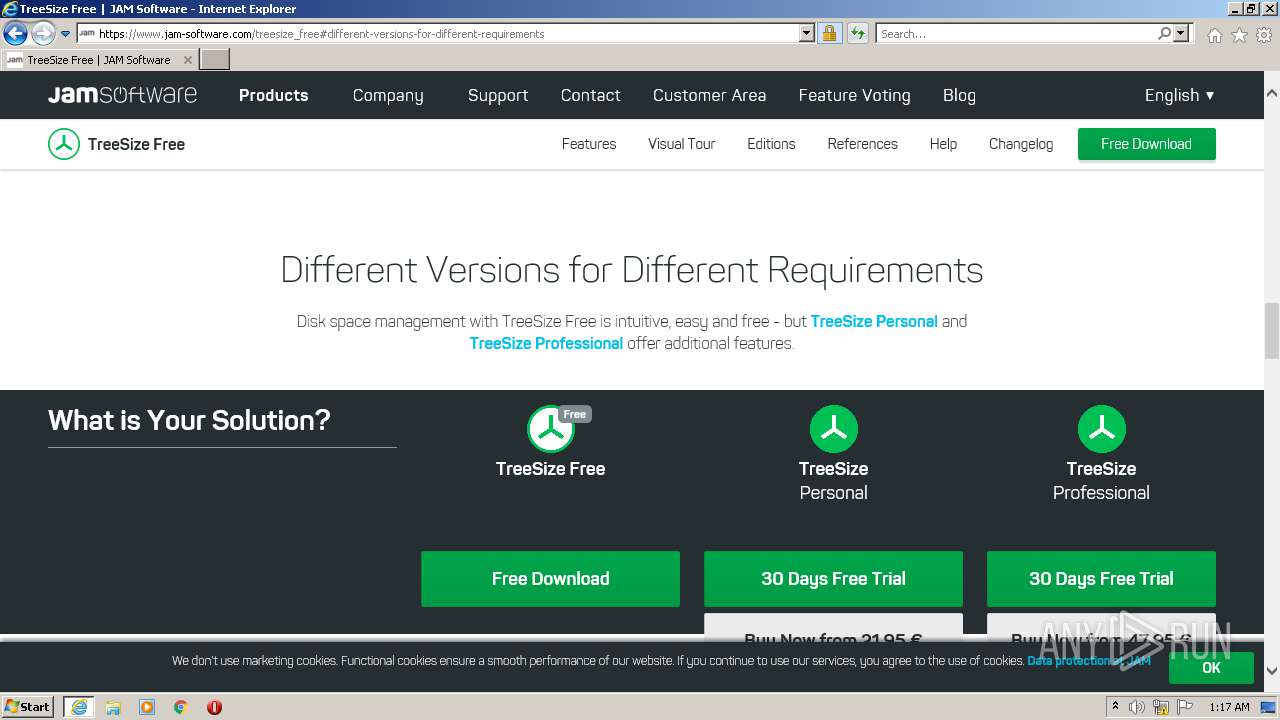This screenshot has height=720, width=1280.
Task: Open the IE Tools gear icon
Action: tap(1264, 35)
